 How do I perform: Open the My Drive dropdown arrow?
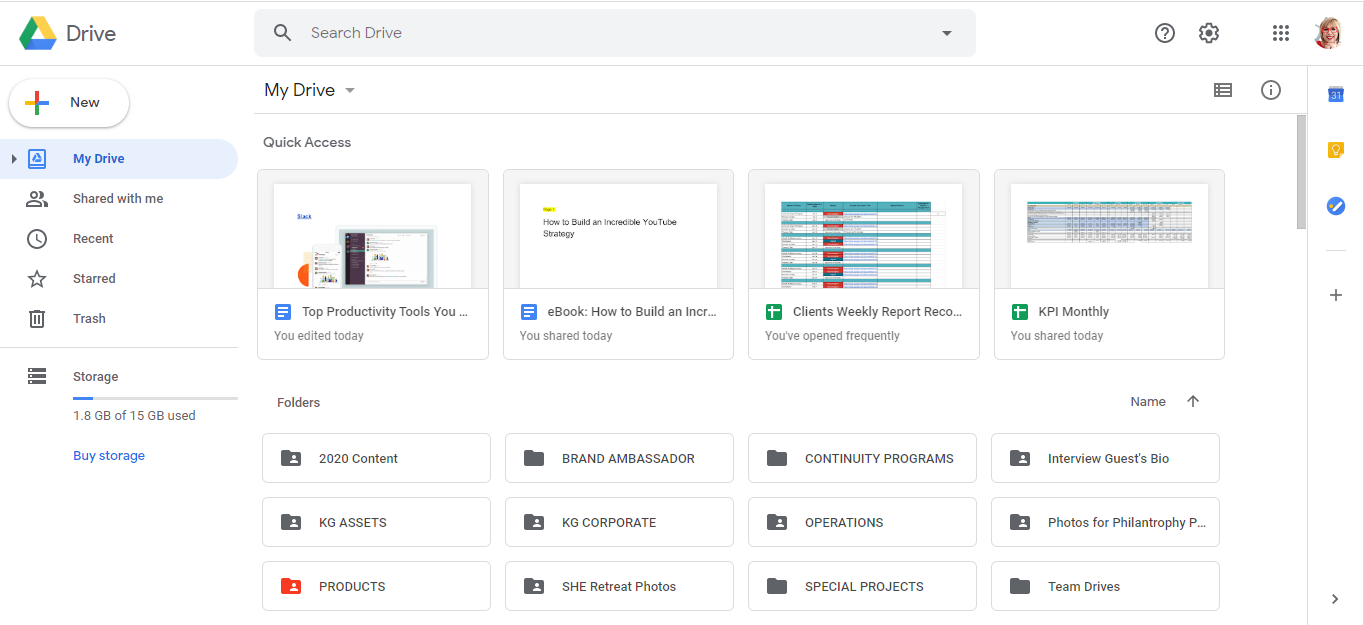point(350,90)
